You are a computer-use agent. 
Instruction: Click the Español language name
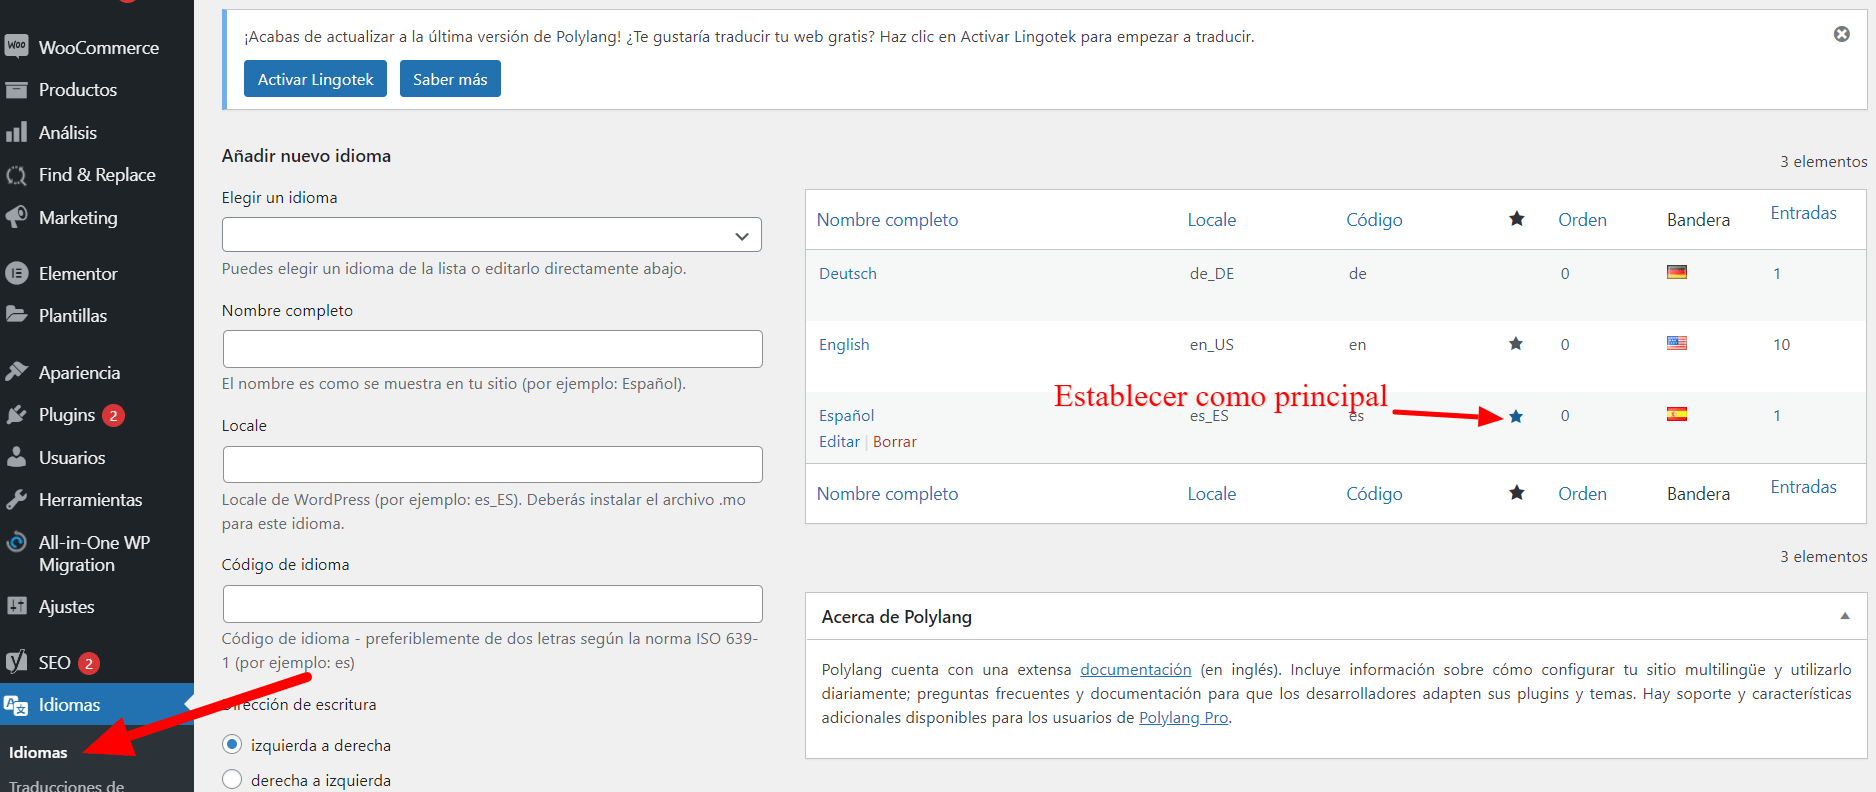[846, 416]
